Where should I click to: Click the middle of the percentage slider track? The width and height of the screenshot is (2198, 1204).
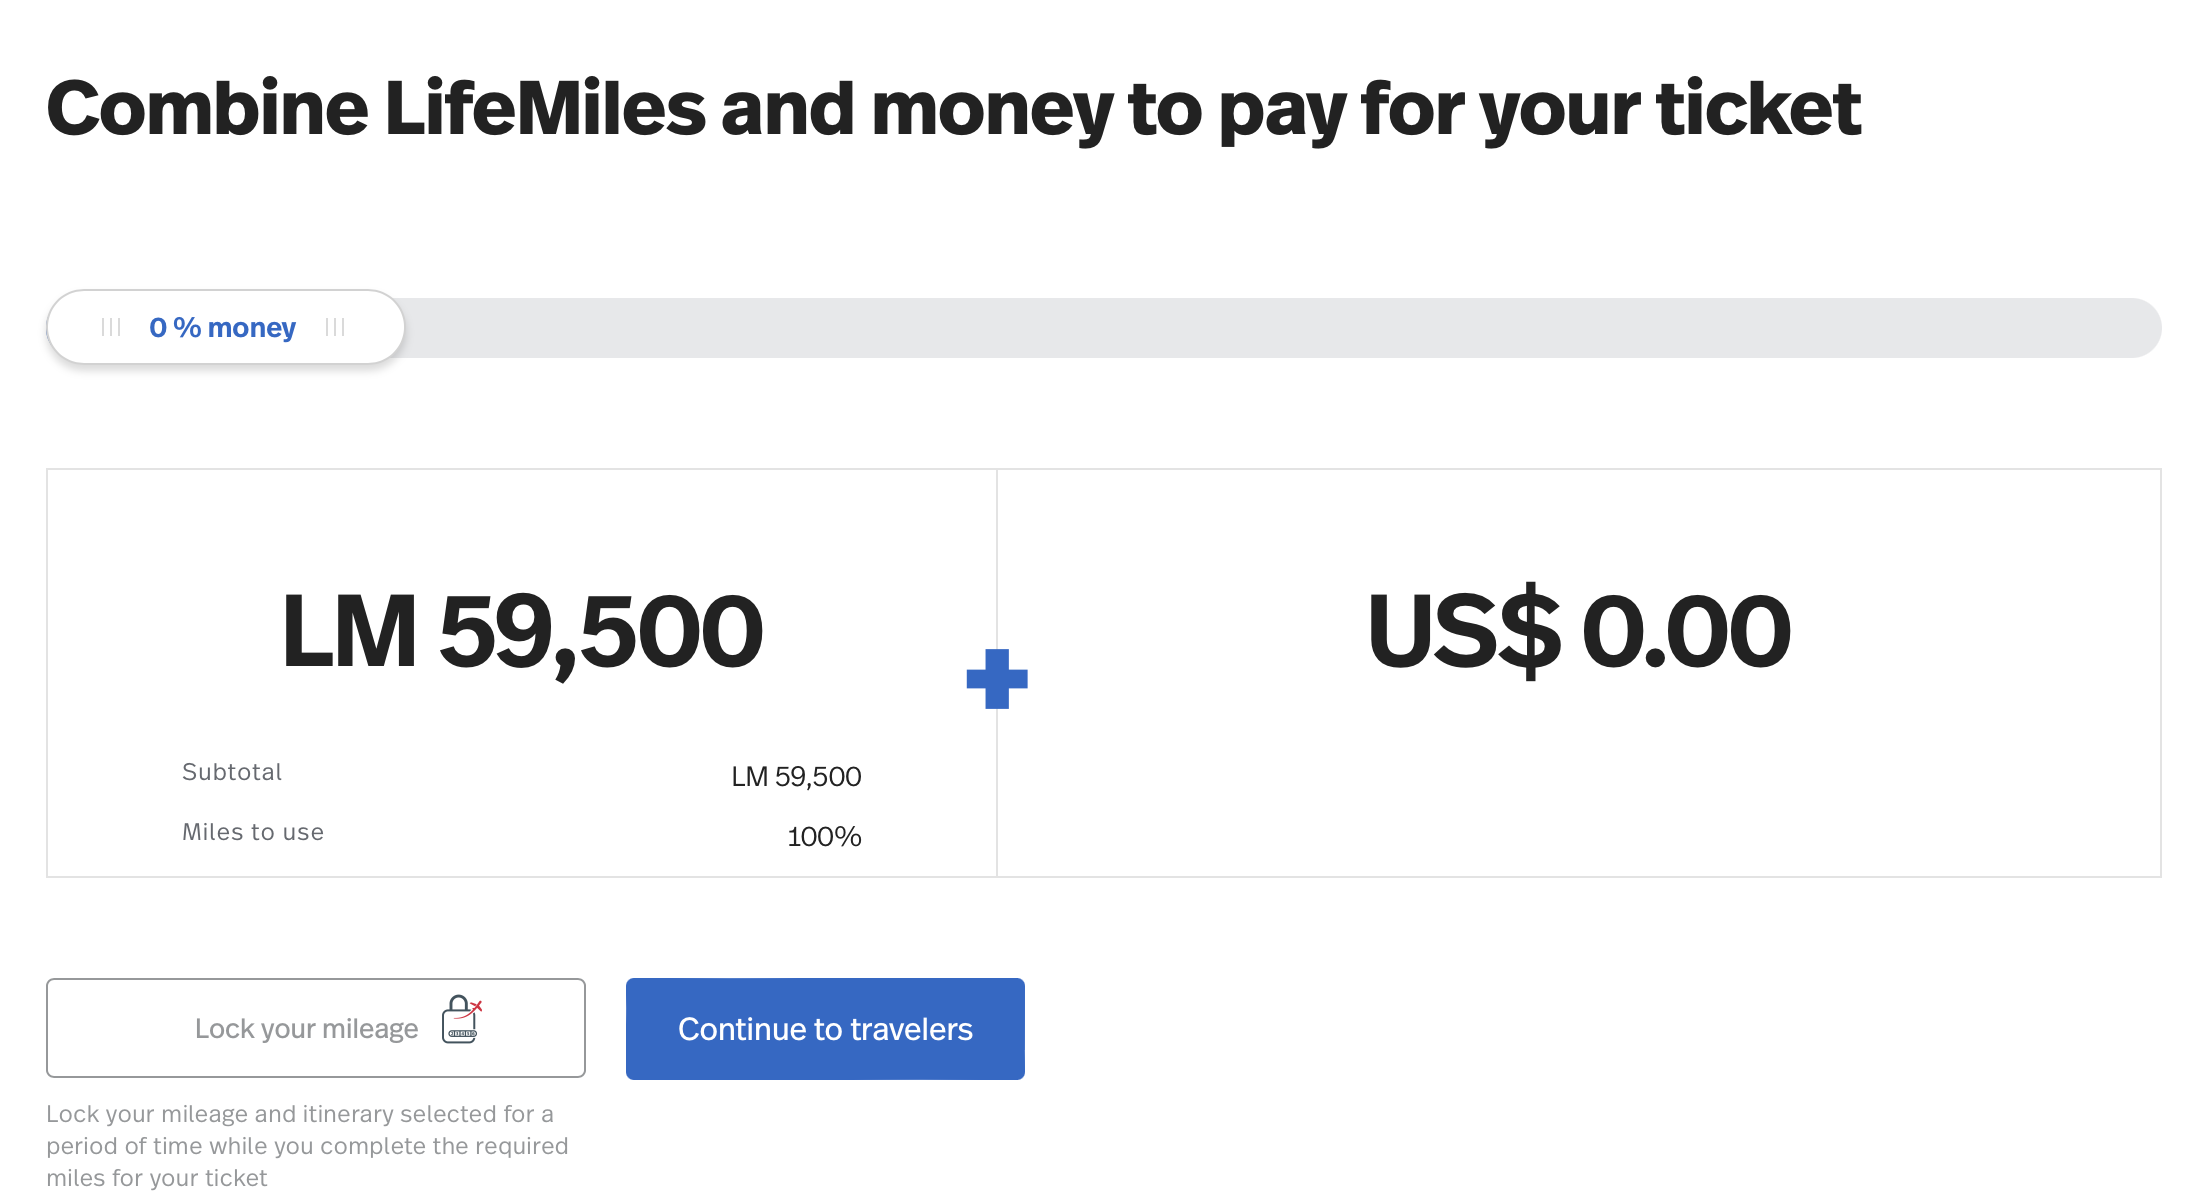click(1104, 328)
